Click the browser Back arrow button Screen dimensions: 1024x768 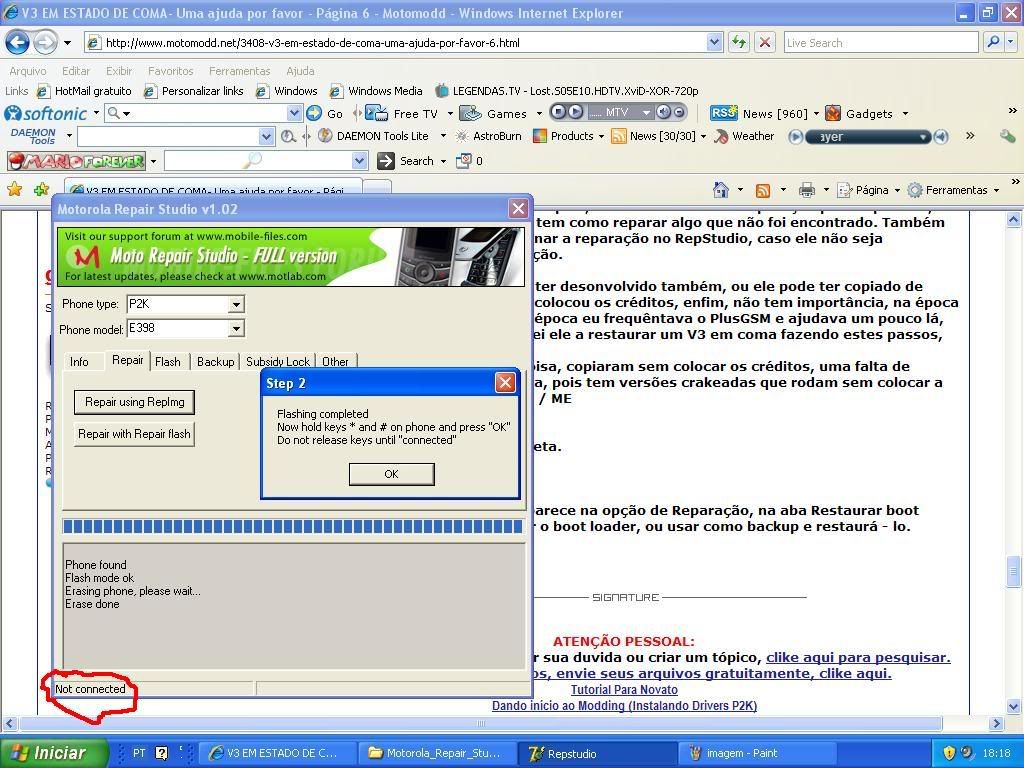point(18,42)
